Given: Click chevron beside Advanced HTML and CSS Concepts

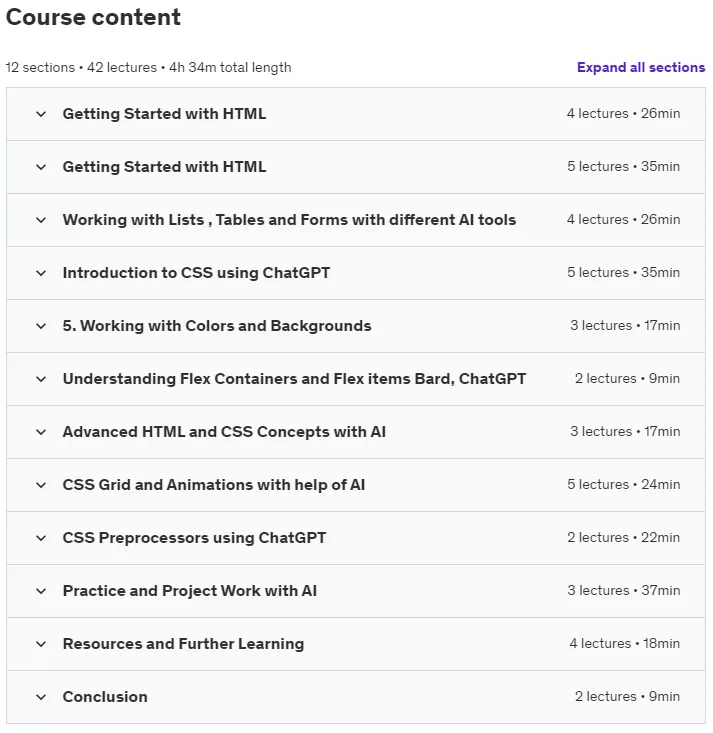Looking at the screenshot, I should tap(41, 432).
